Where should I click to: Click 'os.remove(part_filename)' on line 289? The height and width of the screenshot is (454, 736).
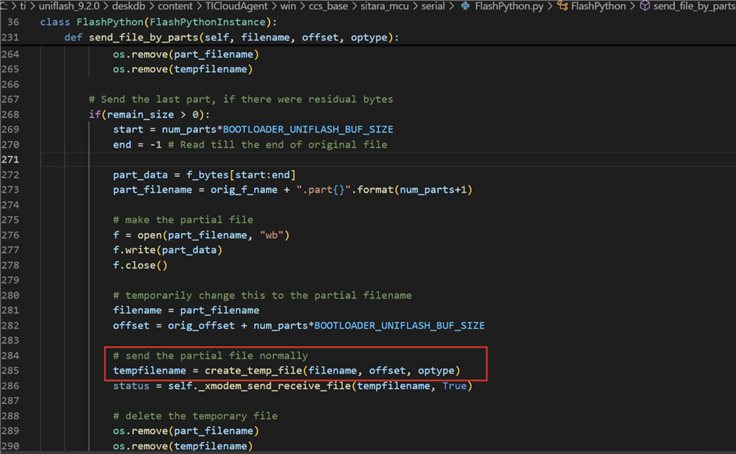pos(186,431)
